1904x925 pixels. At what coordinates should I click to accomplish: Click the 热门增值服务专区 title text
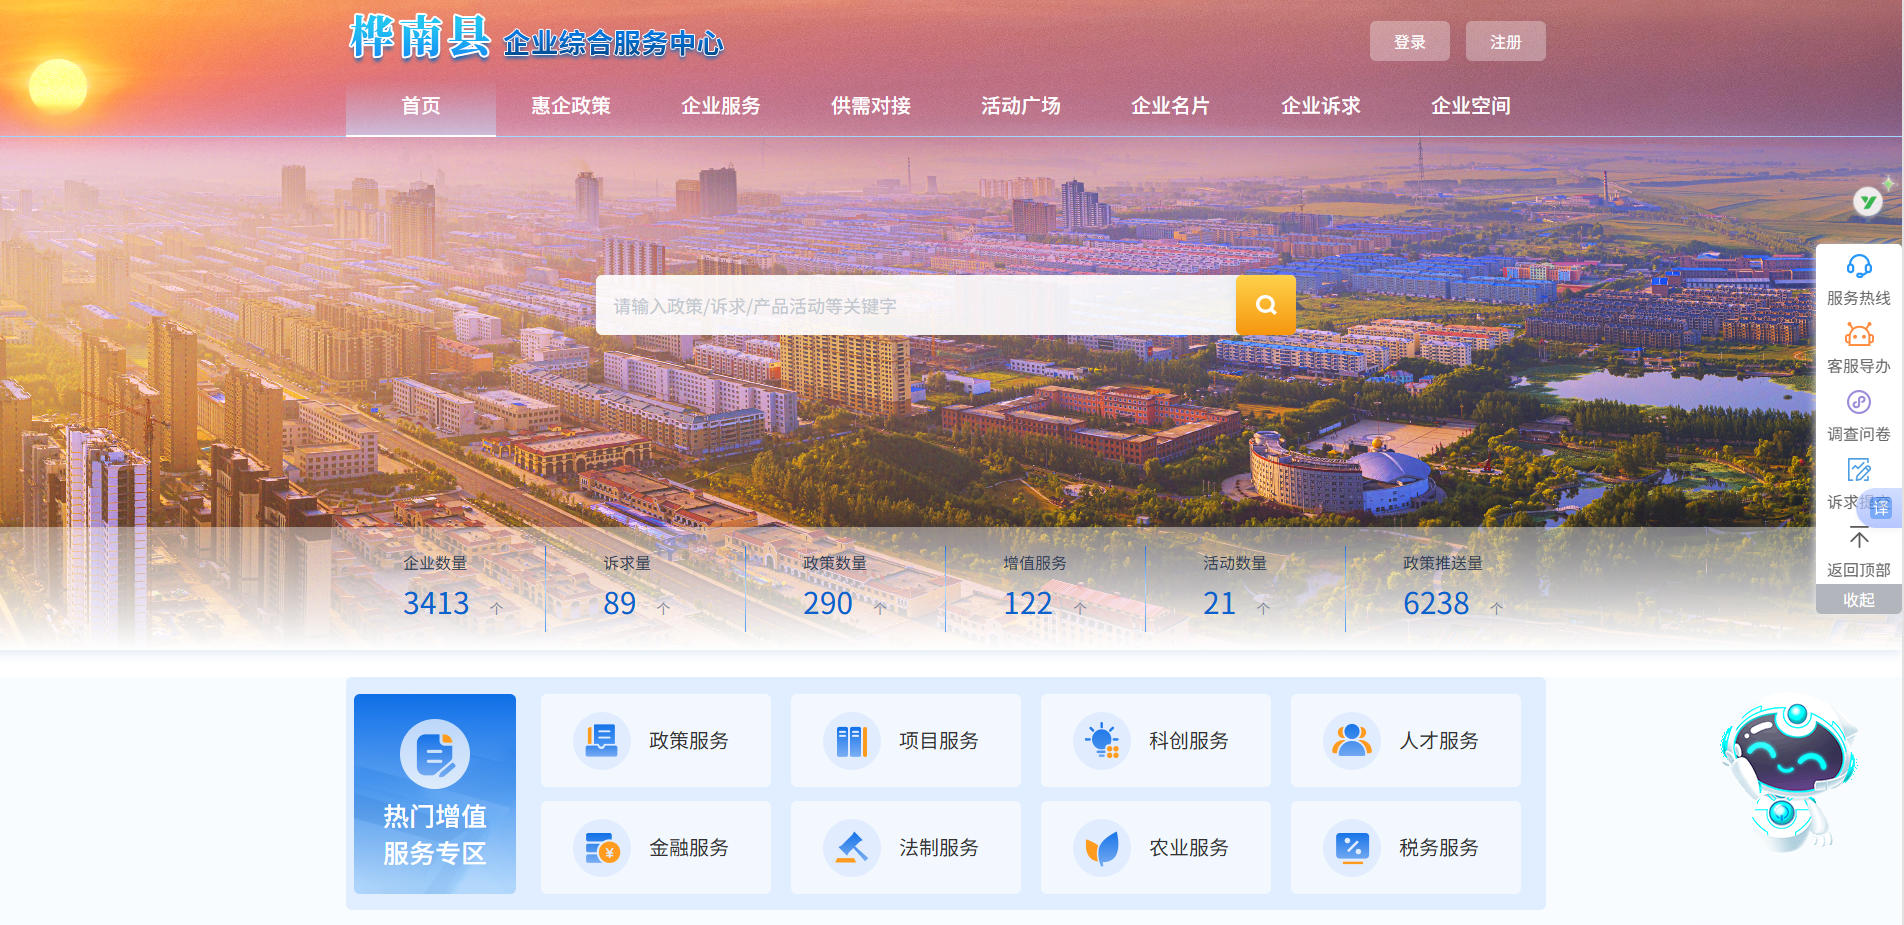pyautogui.click(x=435, y=835)
